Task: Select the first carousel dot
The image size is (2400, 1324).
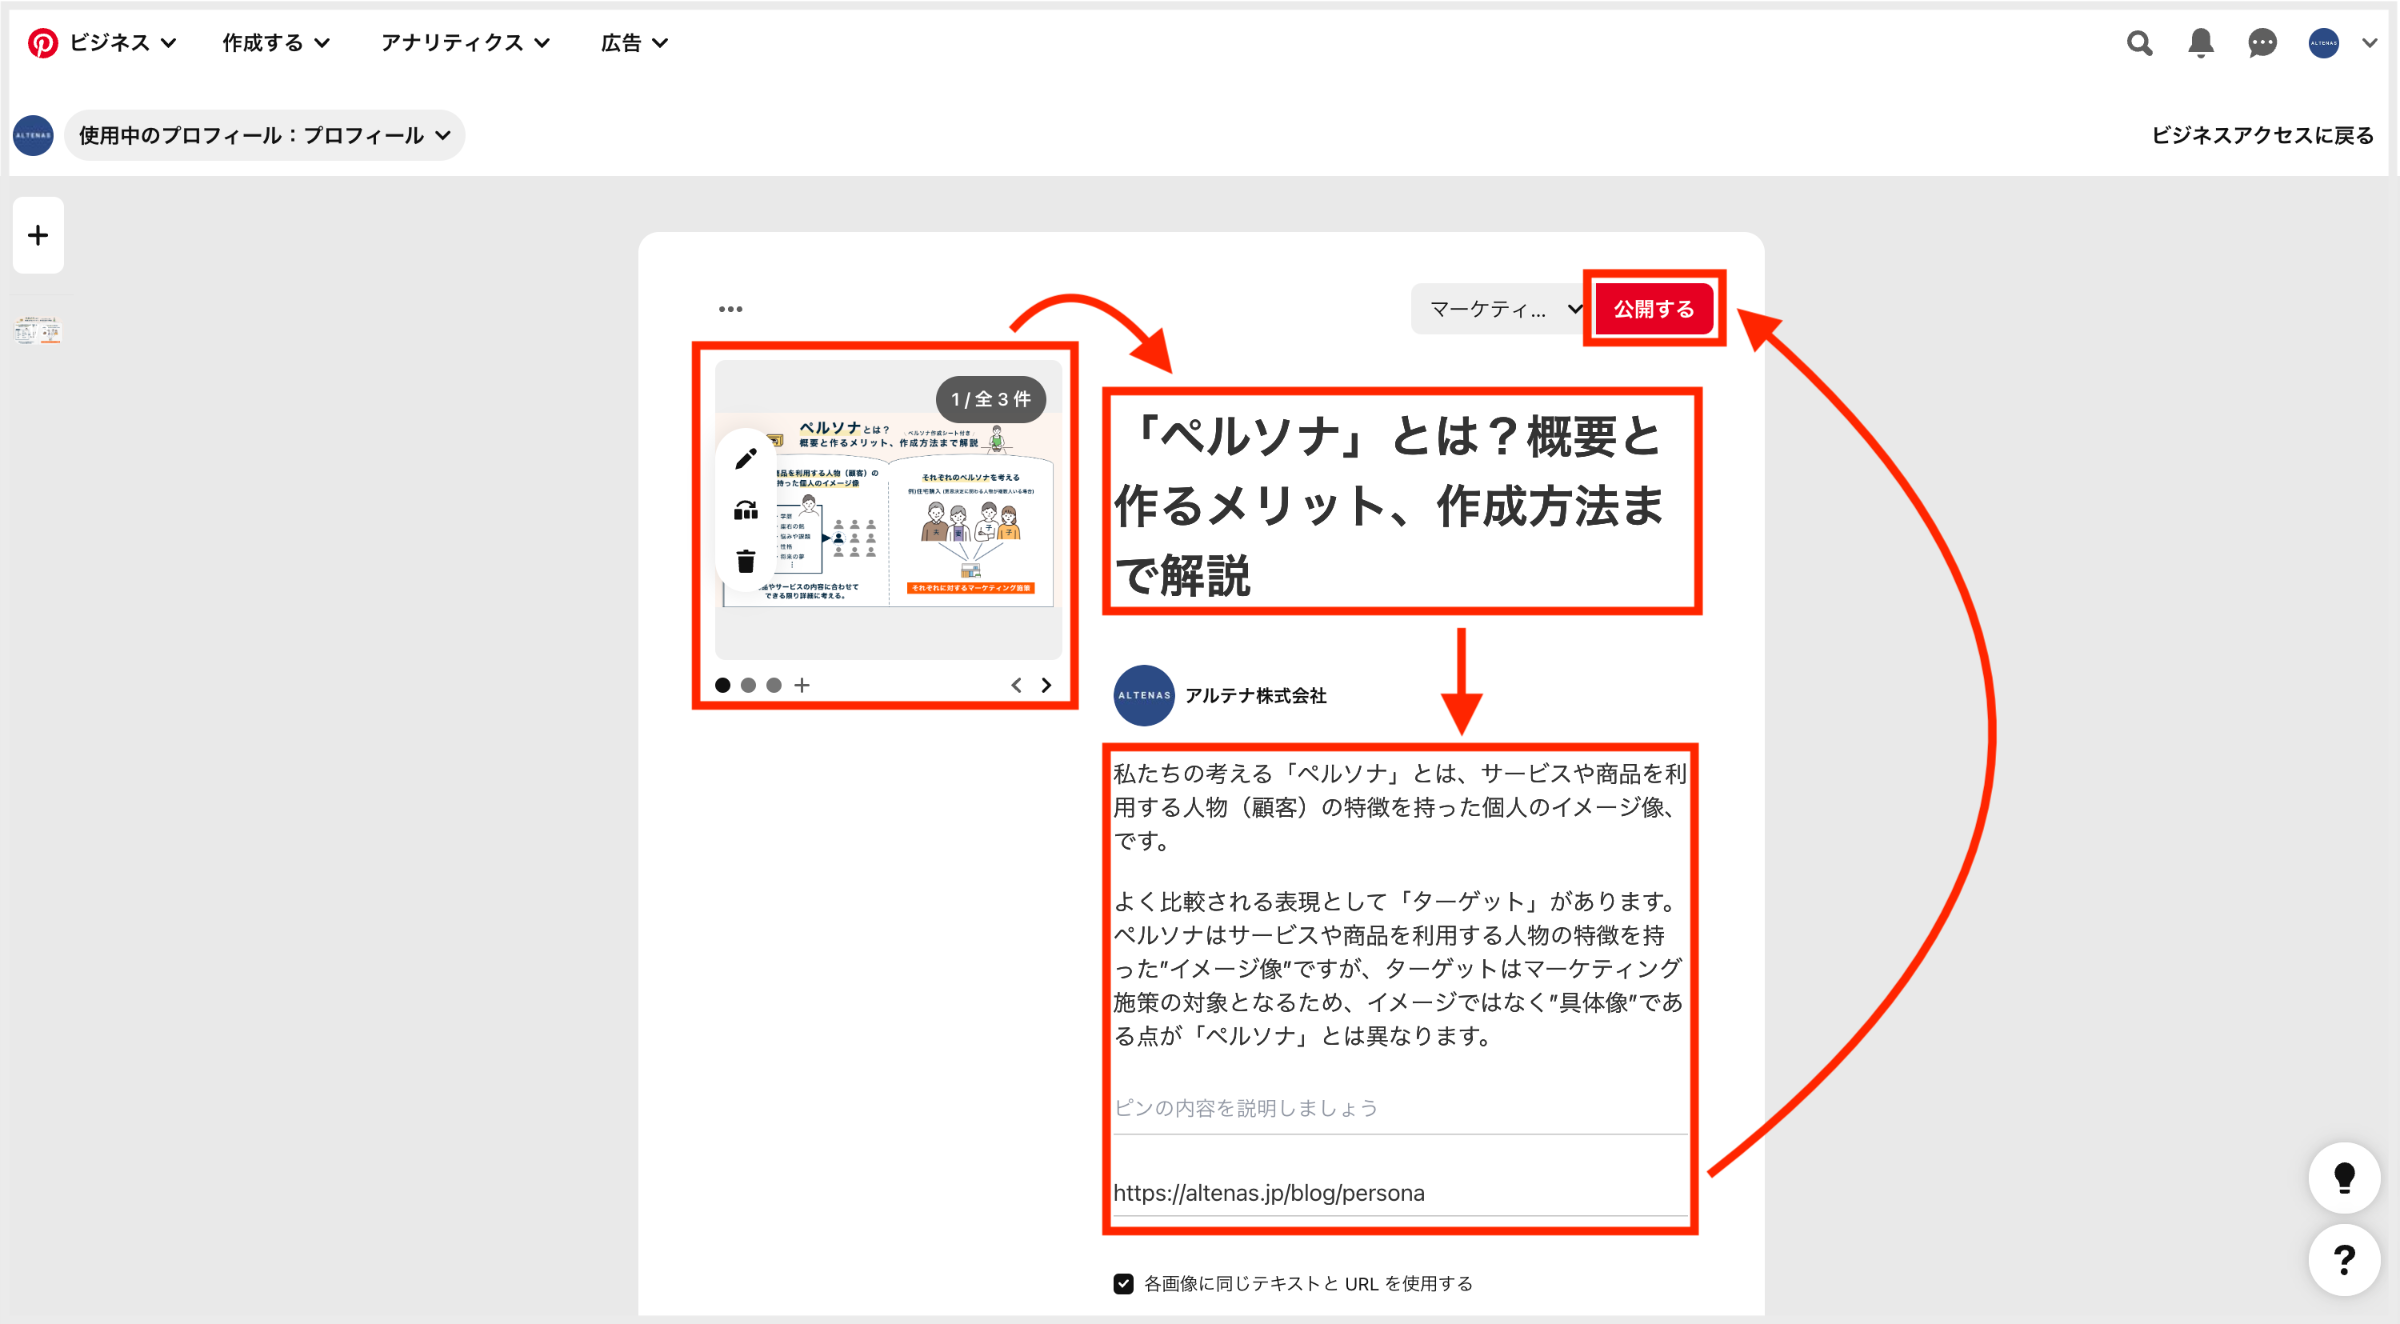Action: [x=722, y=685]
